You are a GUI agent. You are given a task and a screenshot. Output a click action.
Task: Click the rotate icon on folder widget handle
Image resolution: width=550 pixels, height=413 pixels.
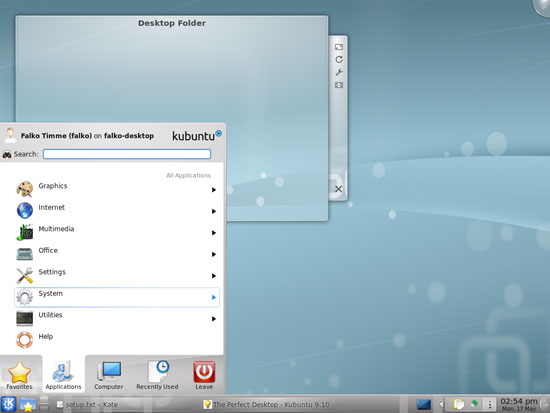point(338,59)
